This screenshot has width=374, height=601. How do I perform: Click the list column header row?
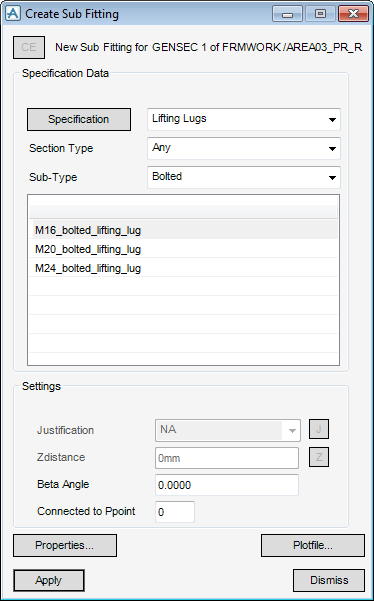184,212
